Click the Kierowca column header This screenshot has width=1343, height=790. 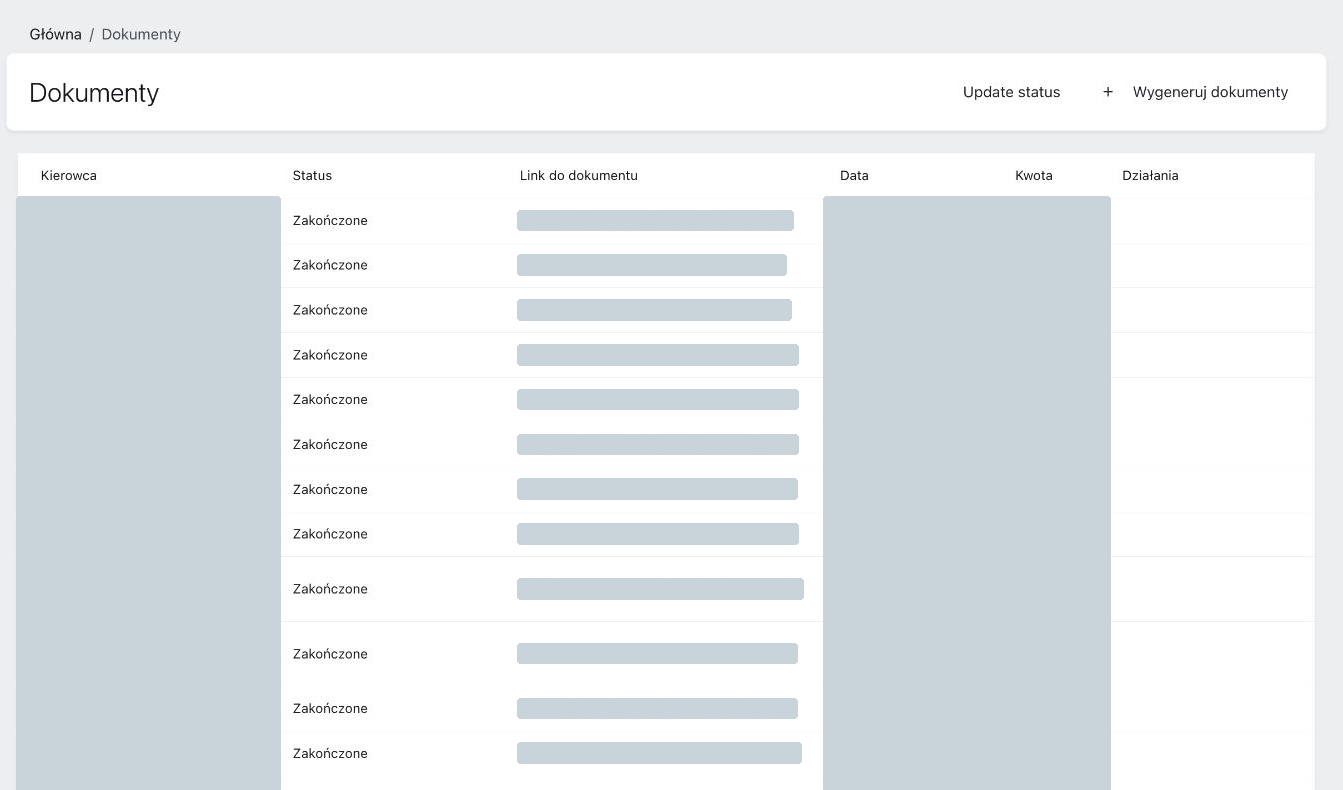click(69, 175)
